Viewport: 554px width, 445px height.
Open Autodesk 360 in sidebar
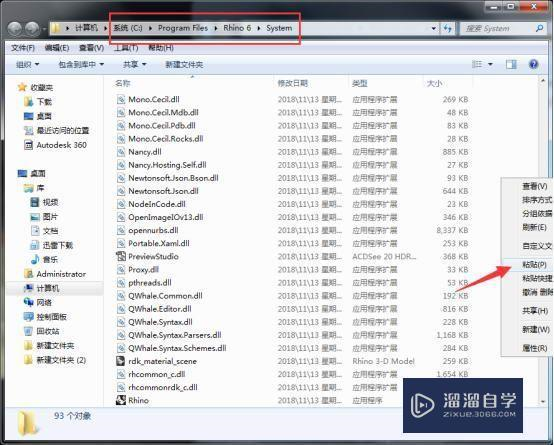coord(55,145)
